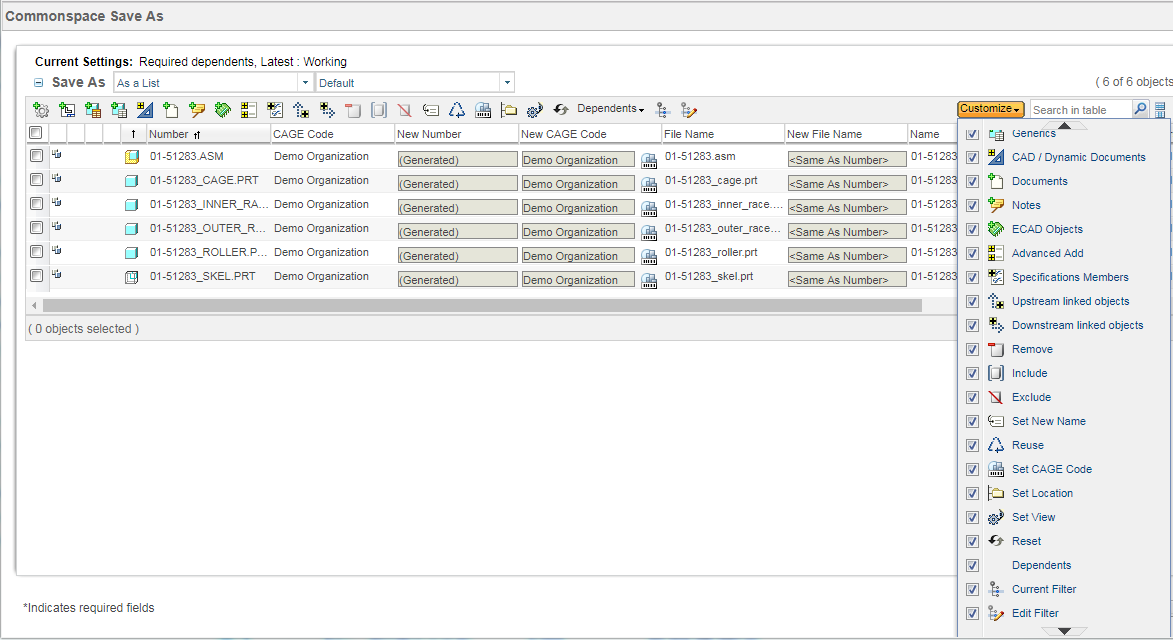Click the New Number column header
The height and width of the screenshot is (640, 1173).
tap(456, 134)
